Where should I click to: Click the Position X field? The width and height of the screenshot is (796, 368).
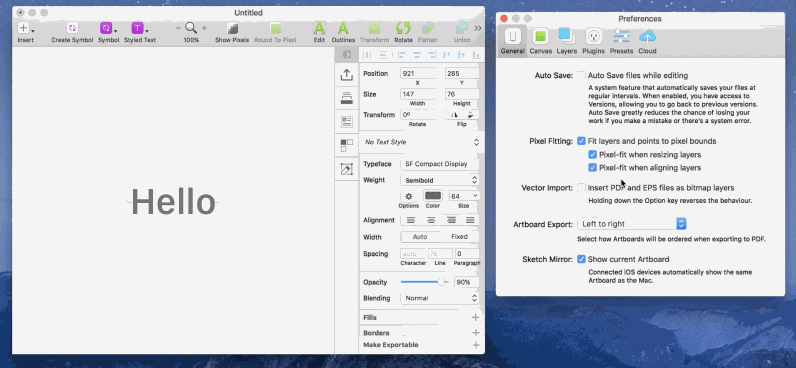tap(417, 74)
